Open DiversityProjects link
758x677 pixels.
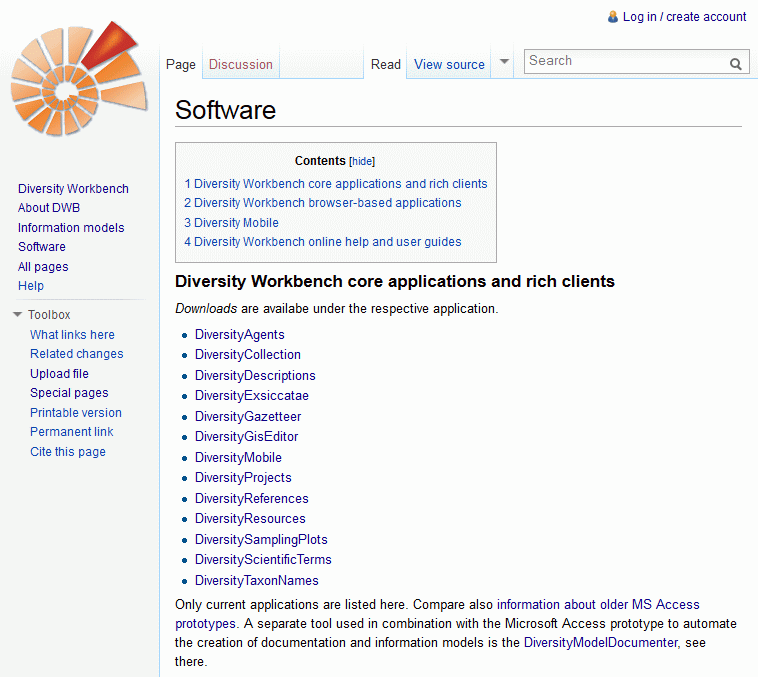pyautogui.click(x=243, y=478)
